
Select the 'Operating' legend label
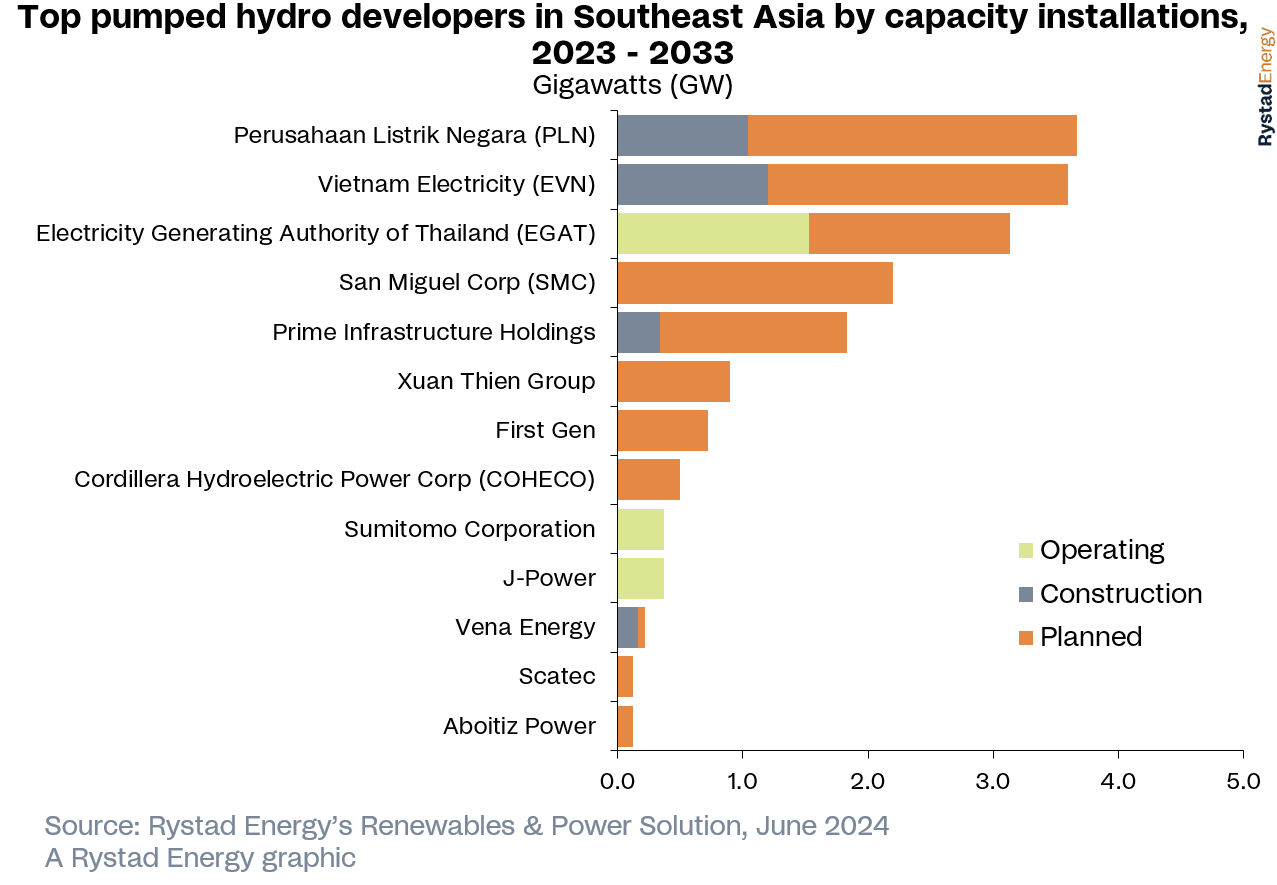click(1102, 550)
